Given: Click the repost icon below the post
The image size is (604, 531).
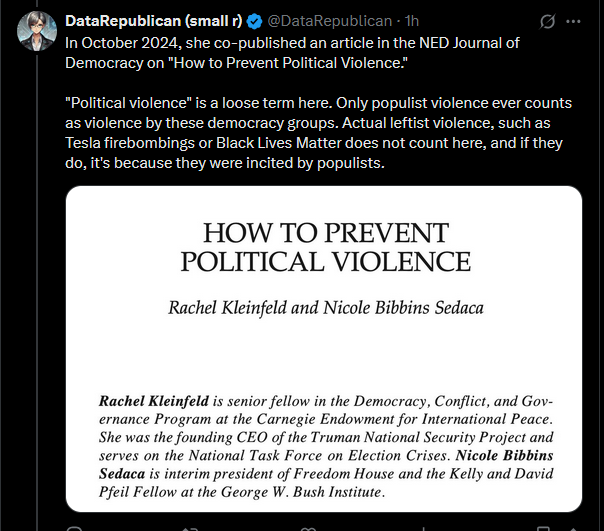Looking at the screenshot, I should (x=190, y=528).
